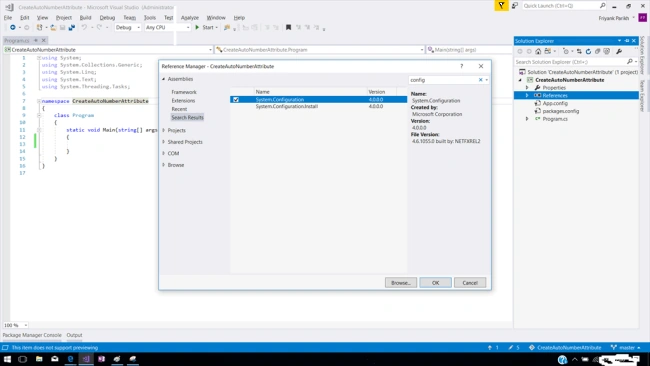Open the Browse... file picker

[x=400, y=283]
